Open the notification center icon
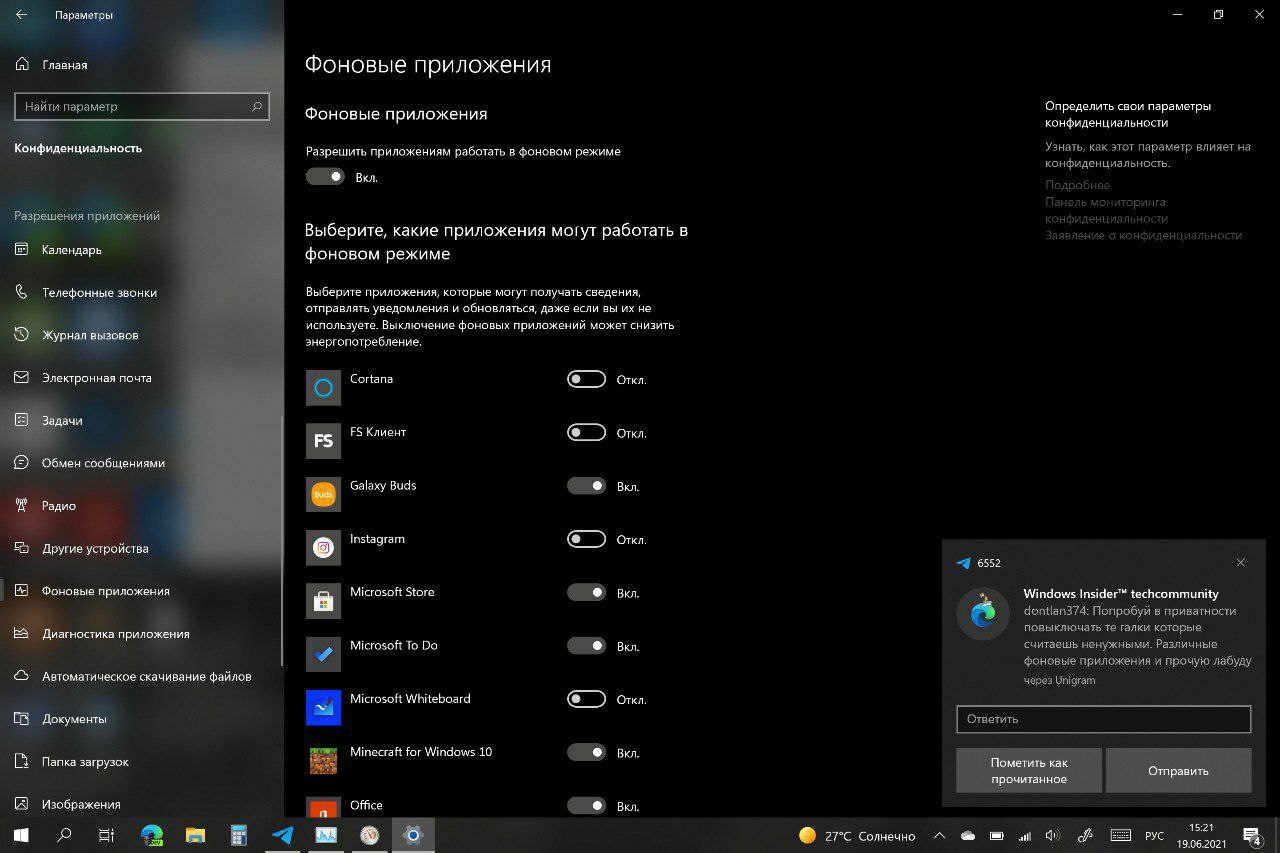Screen dimensions: 1280x853 (1252, 835)
